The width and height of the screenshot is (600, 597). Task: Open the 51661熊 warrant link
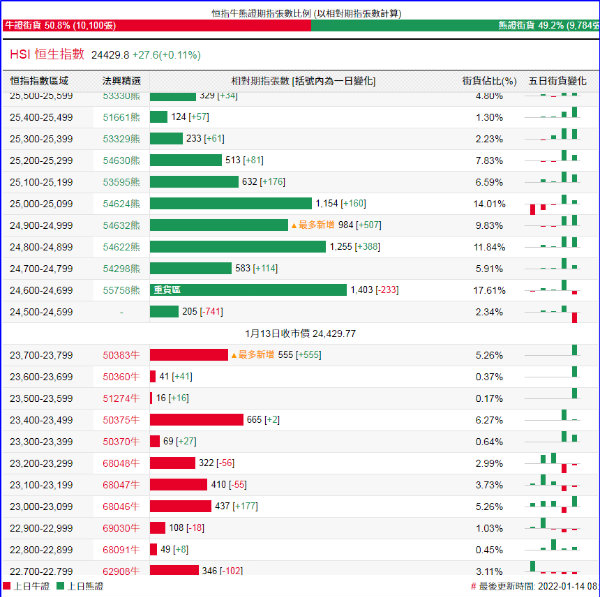coord(121,117)
